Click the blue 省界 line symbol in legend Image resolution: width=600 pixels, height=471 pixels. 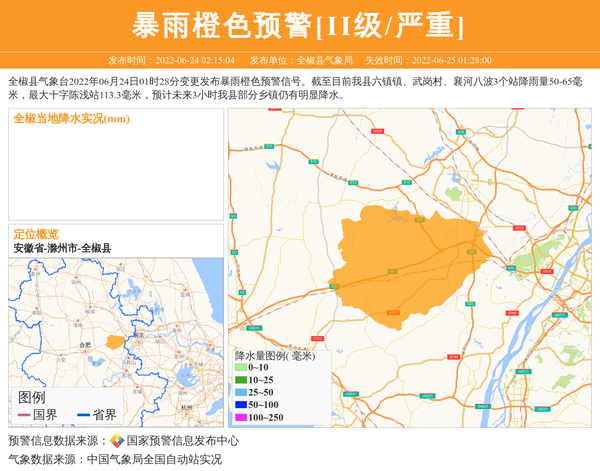point(82,415)
